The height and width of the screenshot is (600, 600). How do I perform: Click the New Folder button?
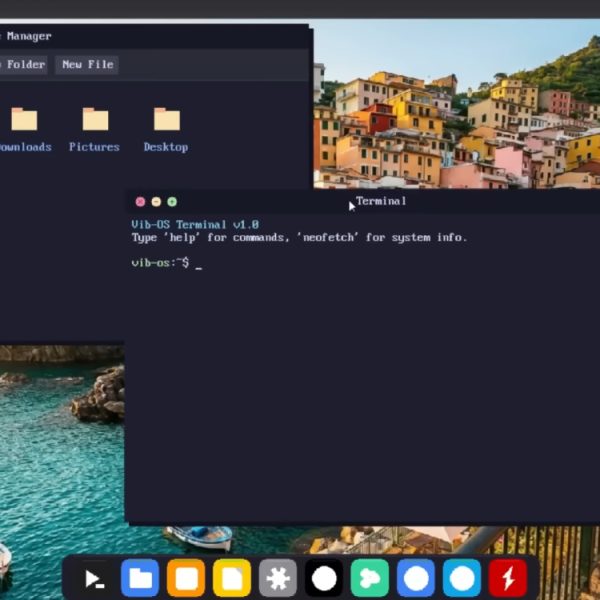[22, 64]
